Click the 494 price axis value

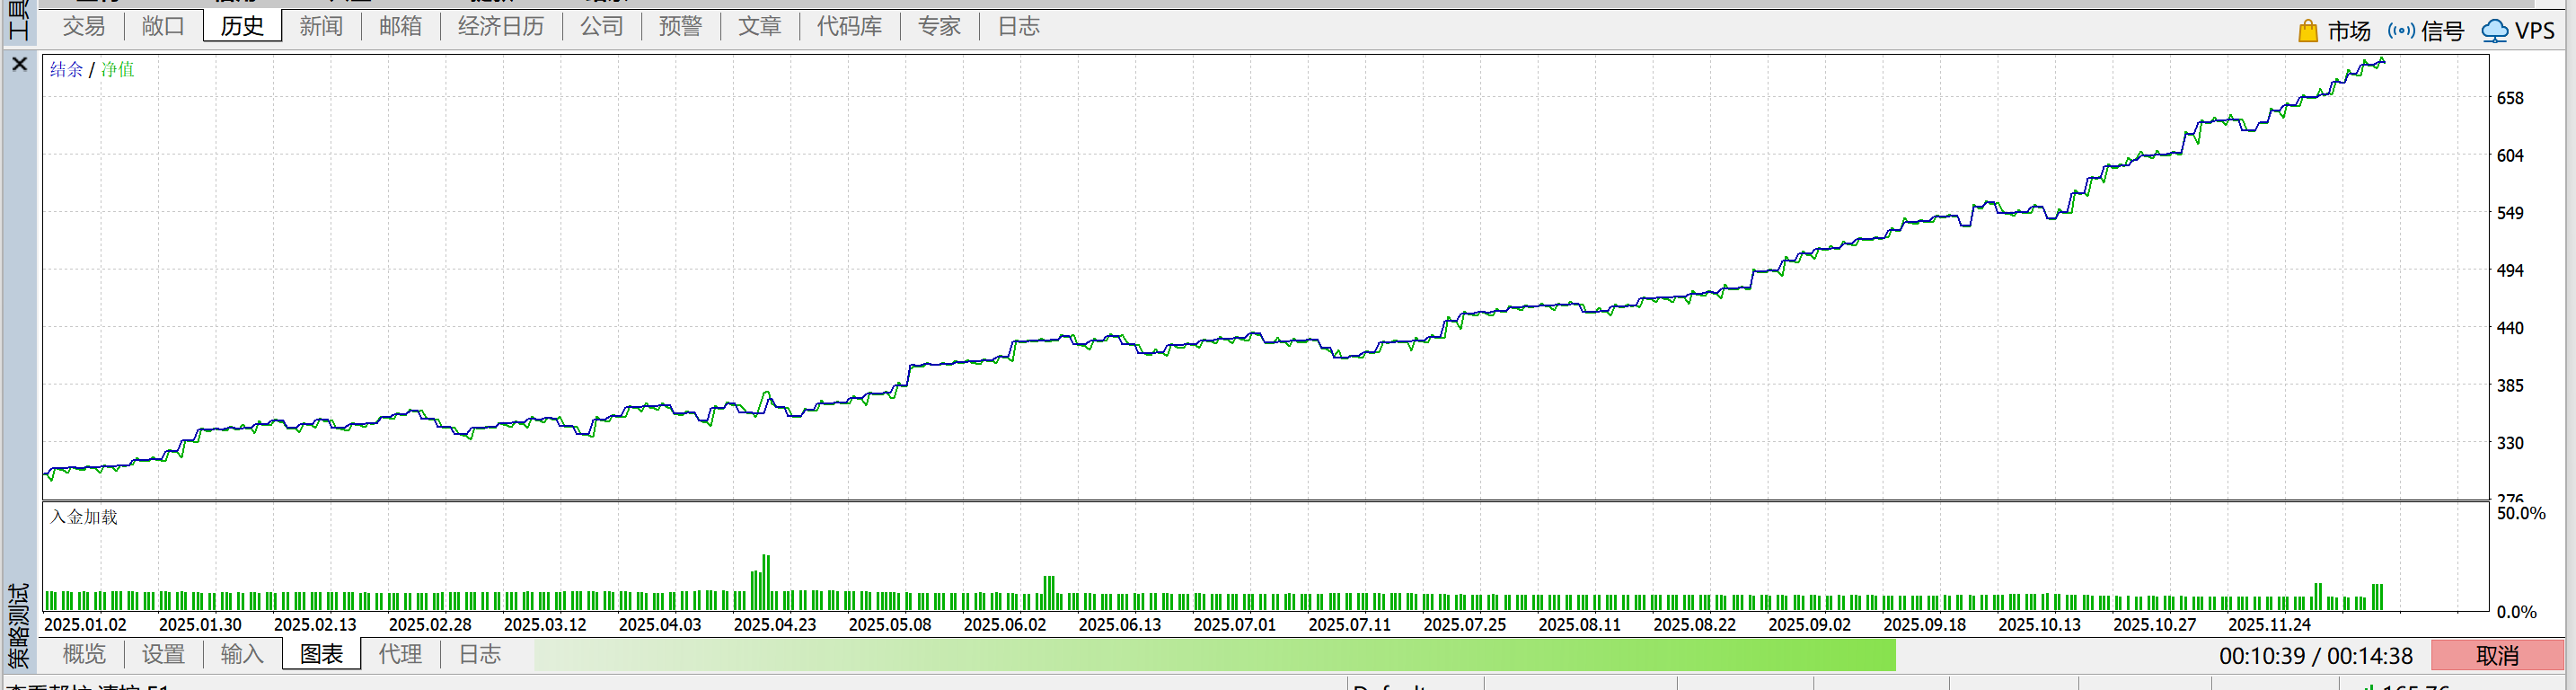(x=2510, y=270)
